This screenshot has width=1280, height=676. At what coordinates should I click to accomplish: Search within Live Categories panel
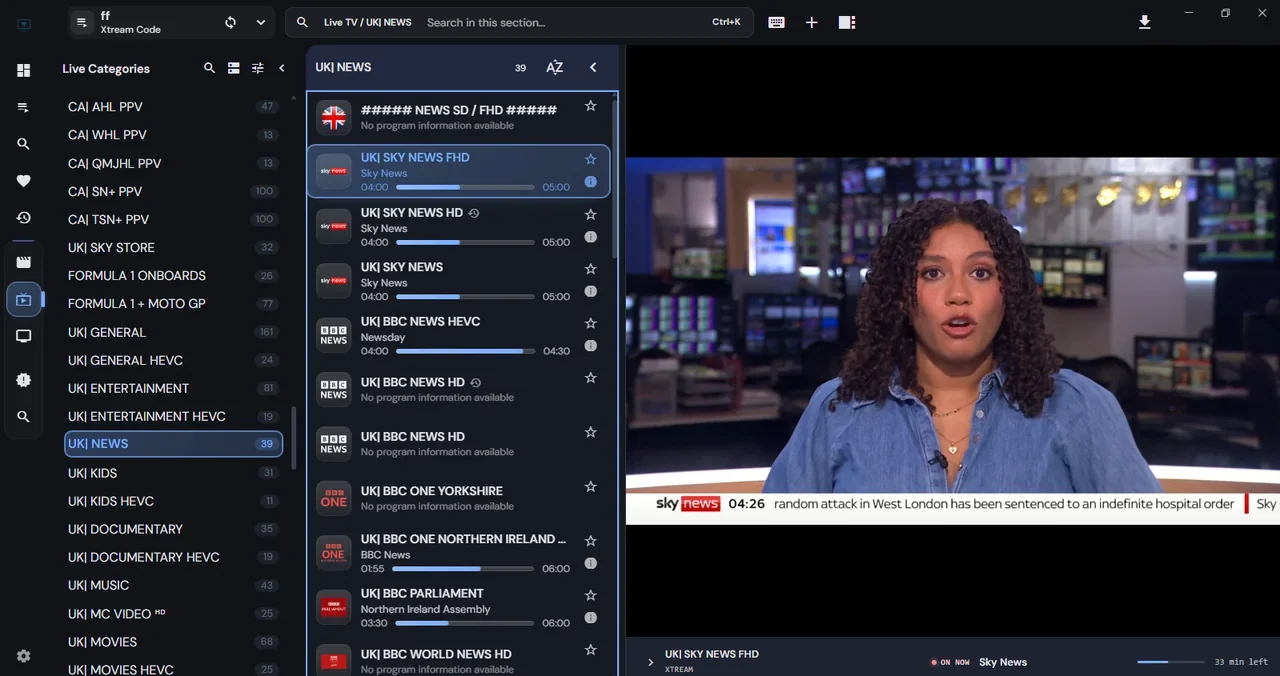tap(209, 68)
